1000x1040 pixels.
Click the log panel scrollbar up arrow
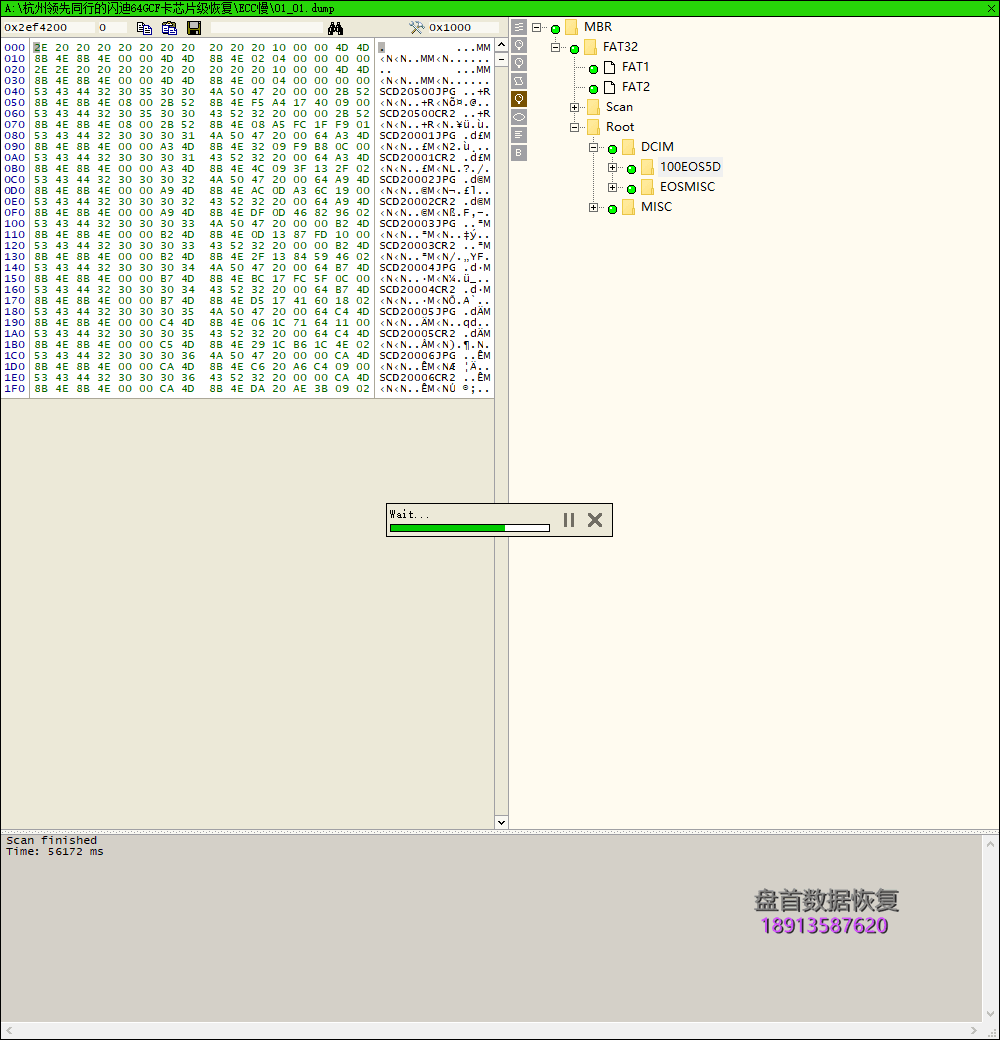990,844
